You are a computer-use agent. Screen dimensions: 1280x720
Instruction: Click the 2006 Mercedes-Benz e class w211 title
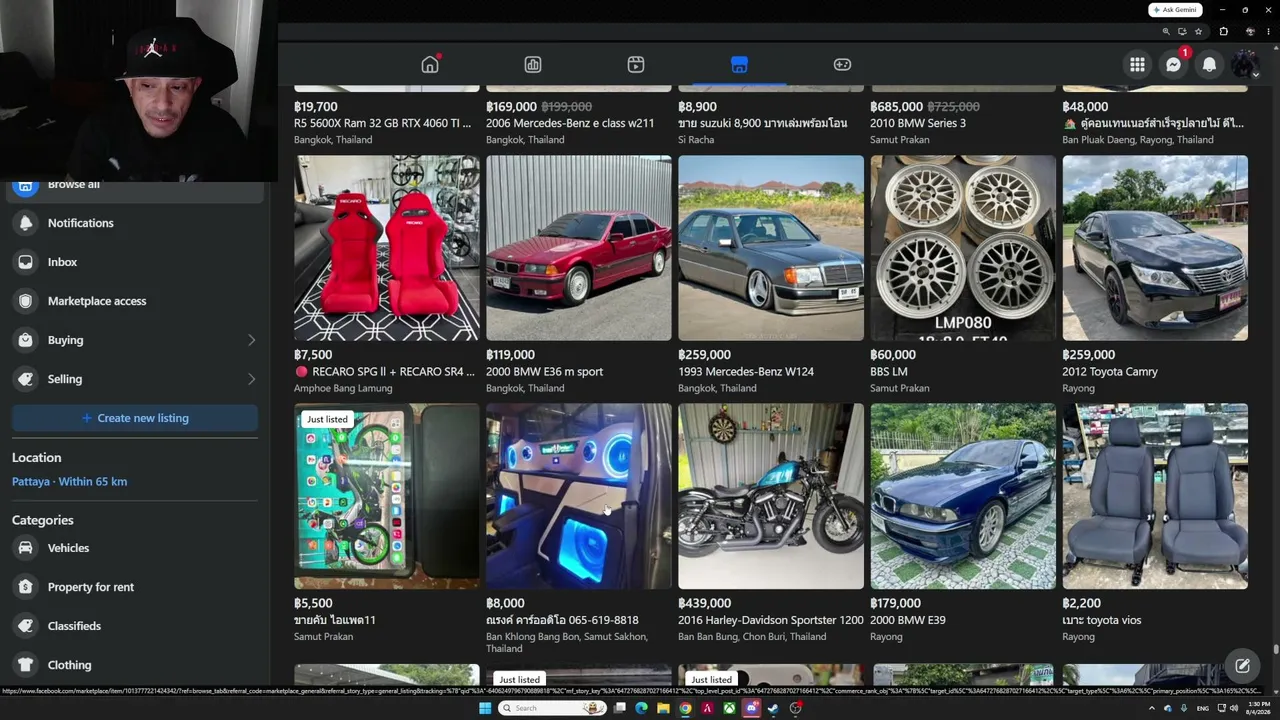(x=570, y=123)
